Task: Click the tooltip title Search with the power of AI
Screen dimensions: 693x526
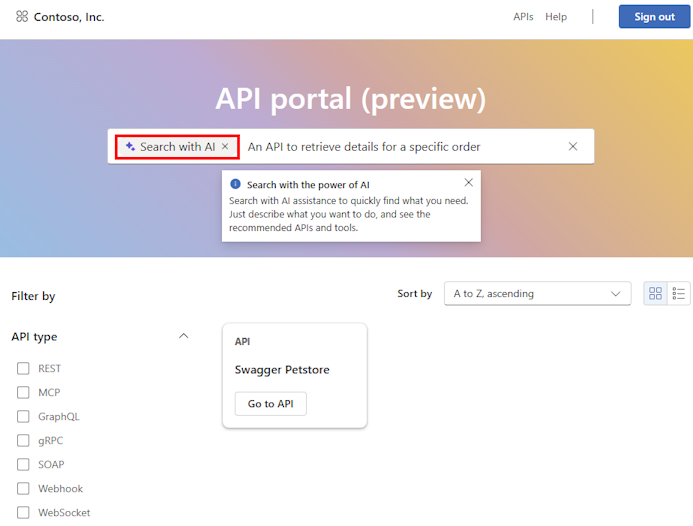Action: [x=308, y=185]
